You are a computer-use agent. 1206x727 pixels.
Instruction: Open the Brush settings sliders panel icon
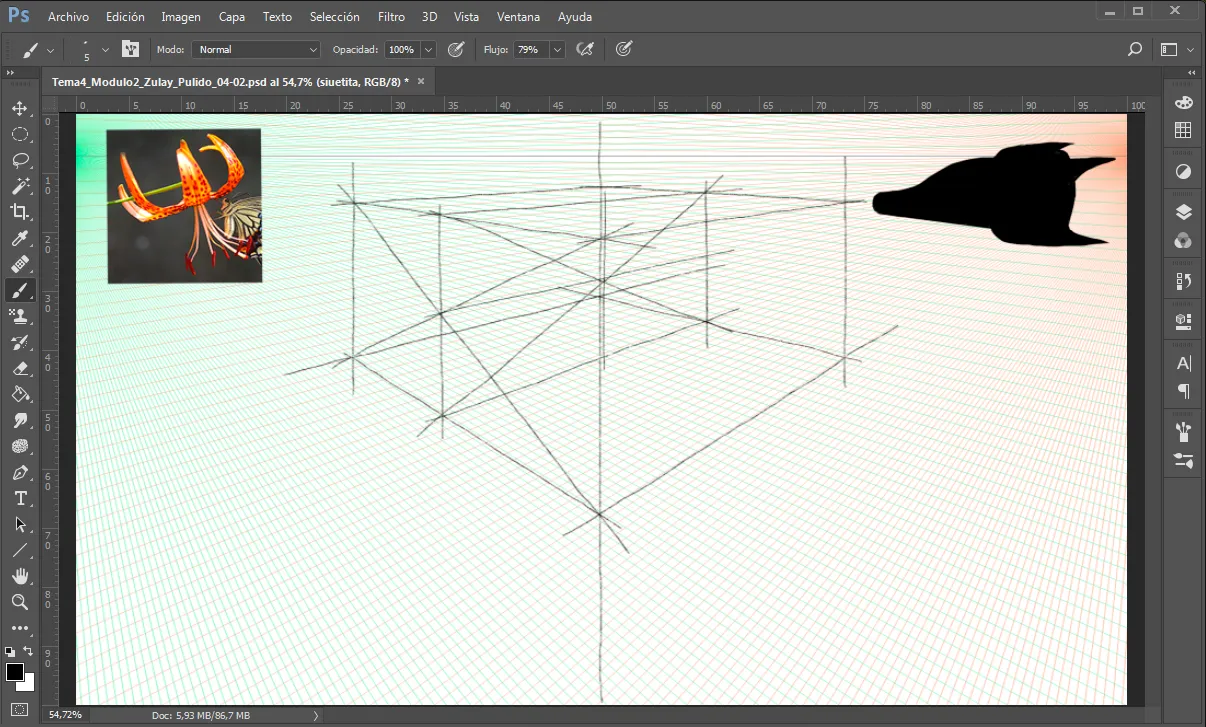pos(1183,460)
